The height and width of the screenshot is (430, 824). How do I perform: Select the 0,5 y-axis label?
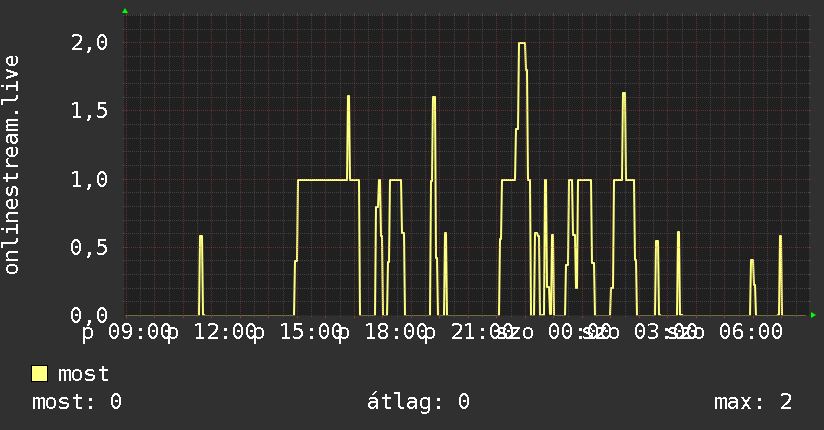pos(89,248)
